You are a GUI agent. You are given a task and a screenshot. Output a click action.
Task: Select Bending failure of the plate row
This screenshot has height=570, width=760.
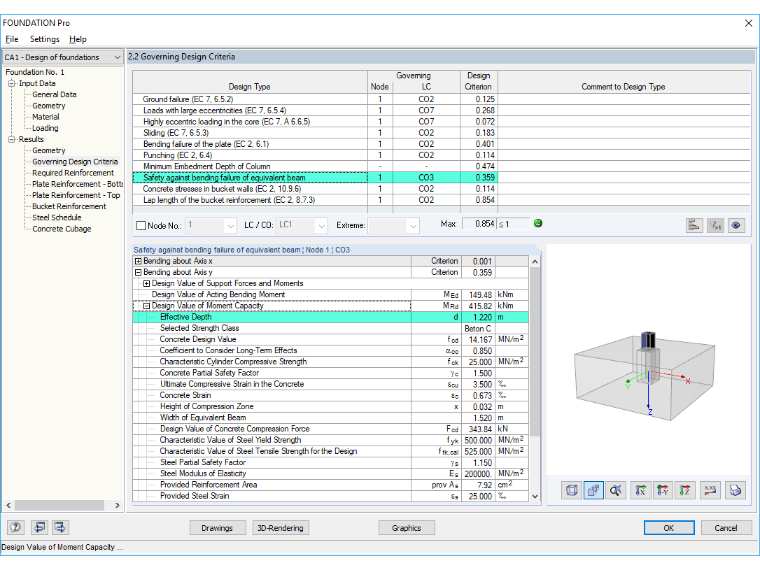441,144
